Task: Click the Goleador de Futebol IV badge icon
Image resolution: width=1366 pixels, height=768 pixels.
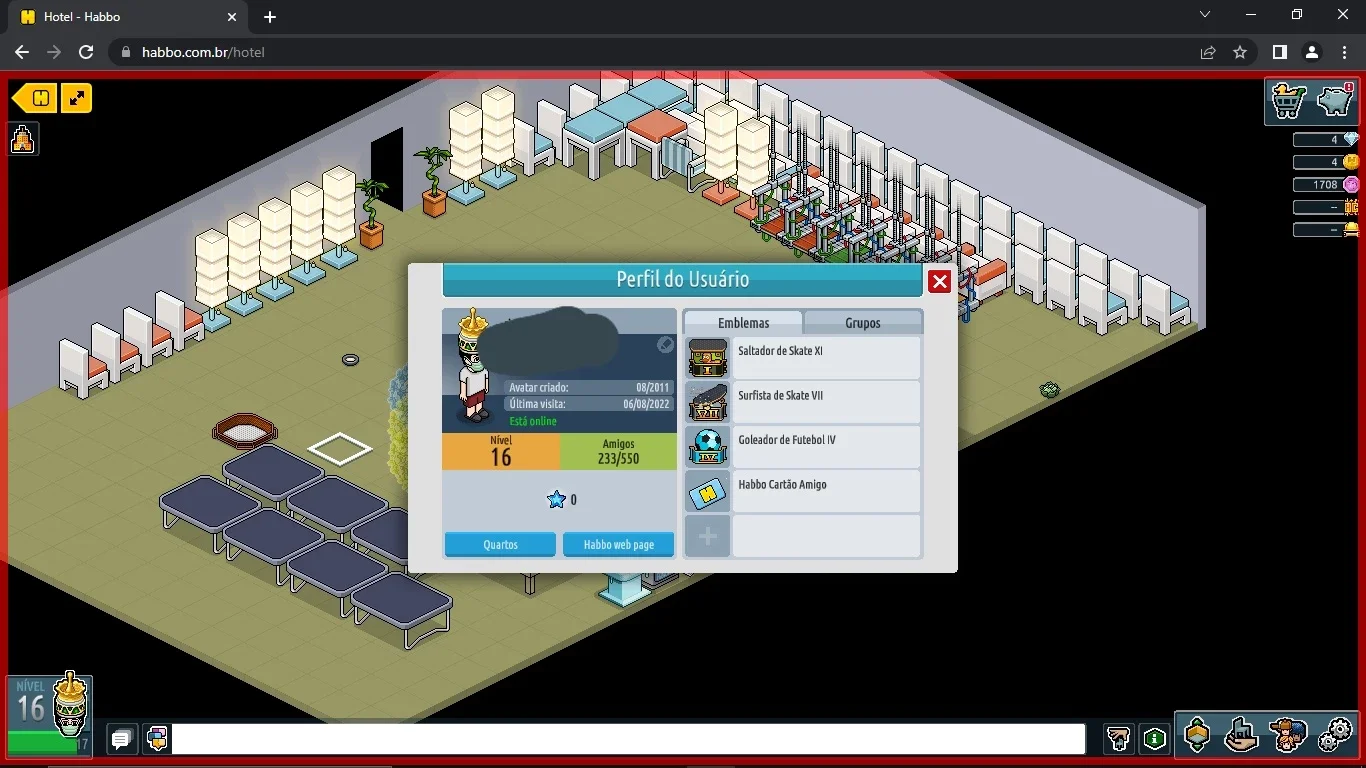Action: [707, 447]
